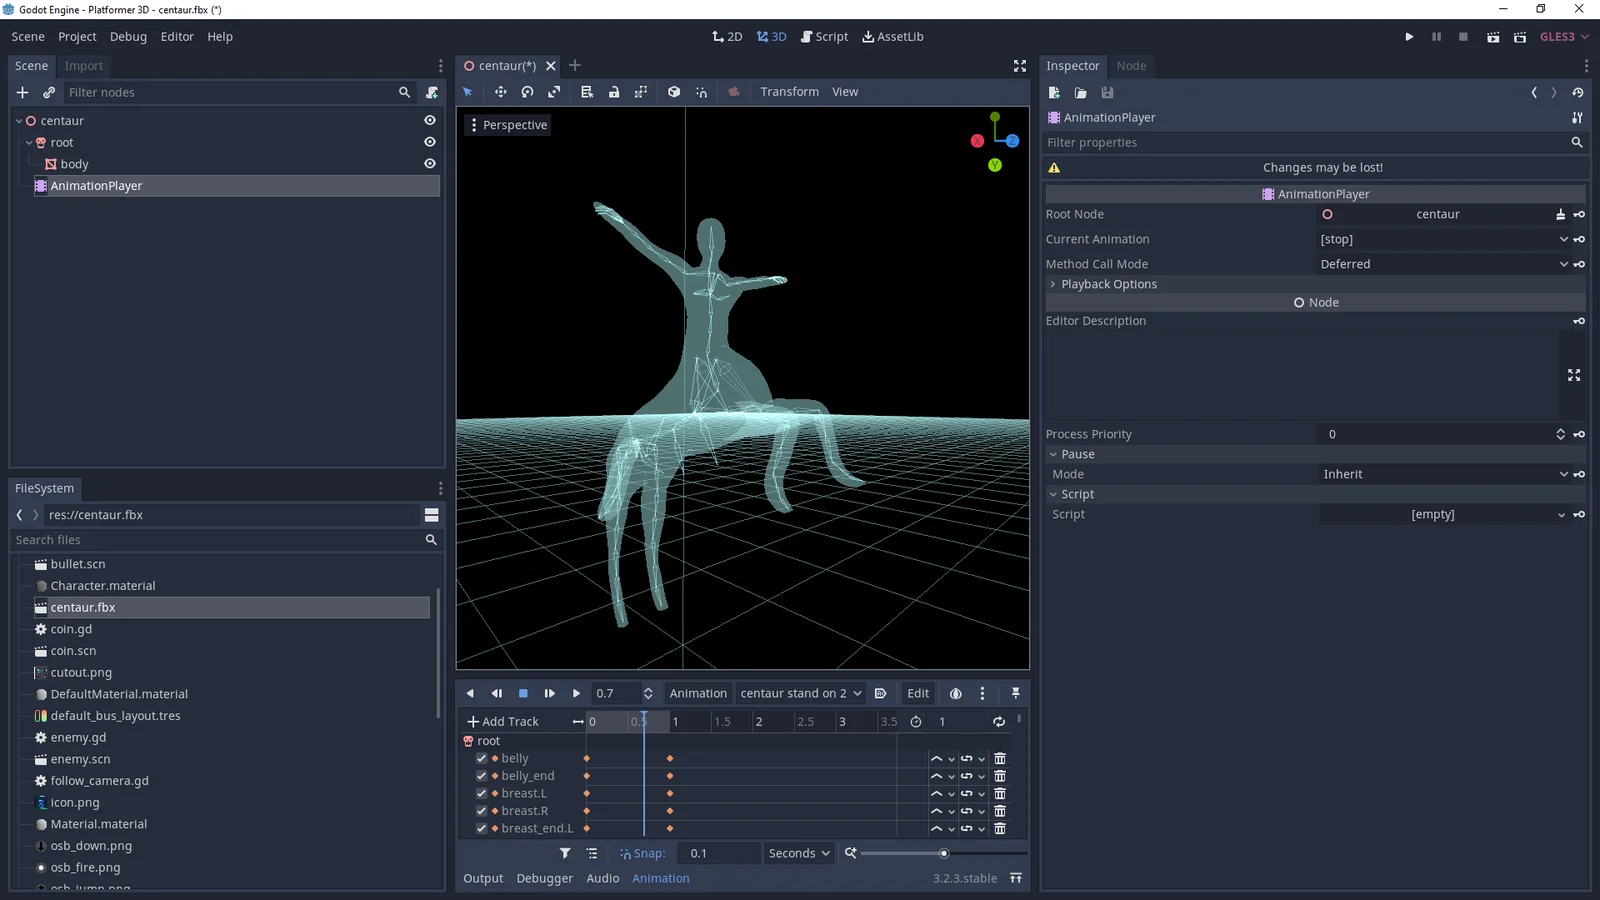Viewport: 1600px width, 900px height.
Task: Open the Animation bottom panel link
Action: tap(660, 878)
